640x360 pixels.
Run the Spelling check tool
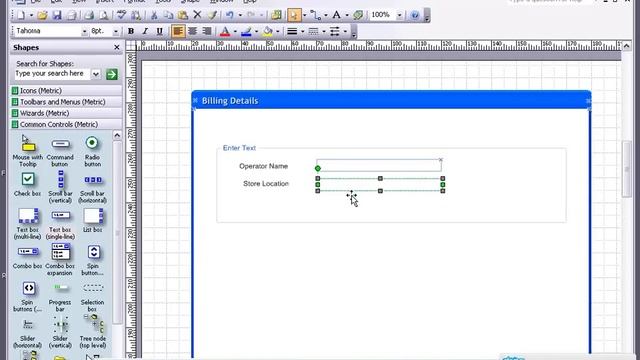(121, 16)
